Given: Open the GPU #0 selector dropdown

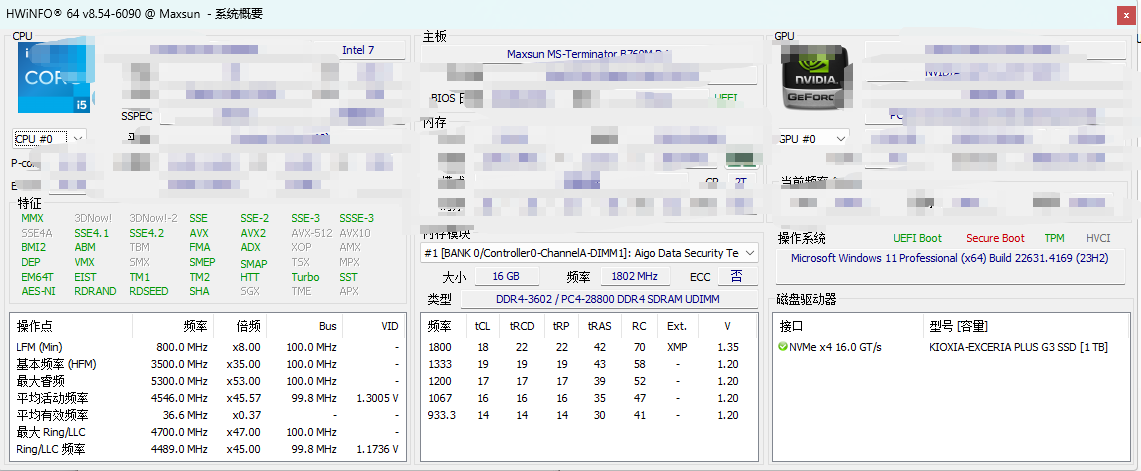Looking at the screenshot, I should click(x=813, y=138).
